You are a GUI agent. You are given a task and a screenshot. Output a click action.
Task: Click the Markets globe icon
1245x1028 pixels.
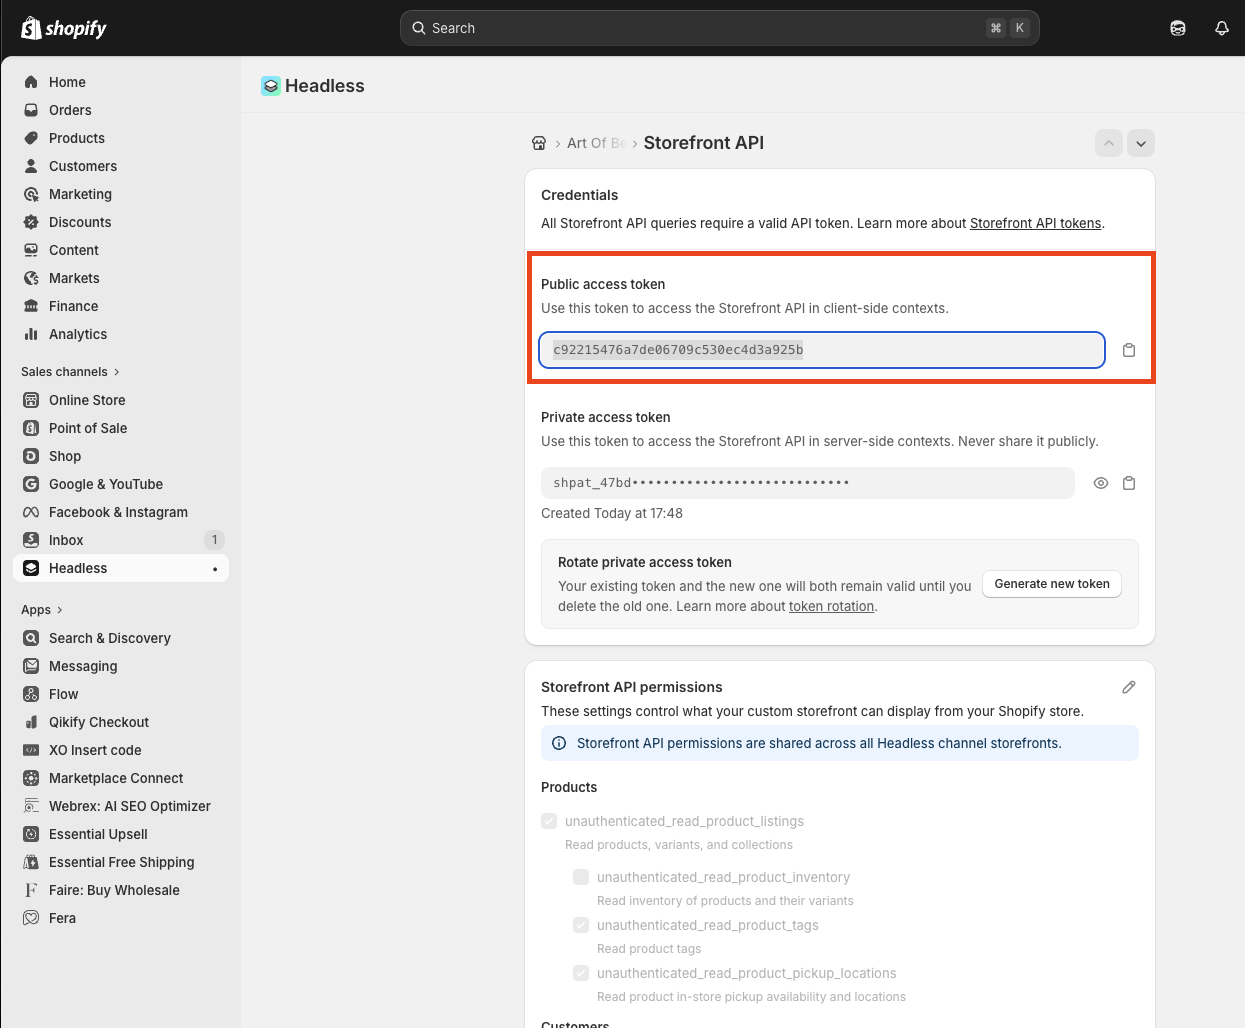(x=31, y=278)
